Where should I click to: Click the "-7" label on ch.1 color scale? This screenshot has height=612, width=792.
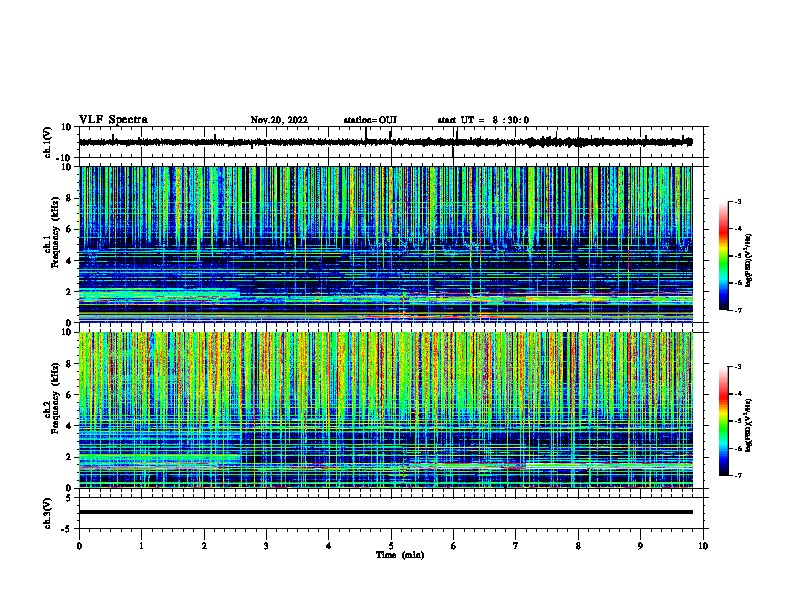737,310
